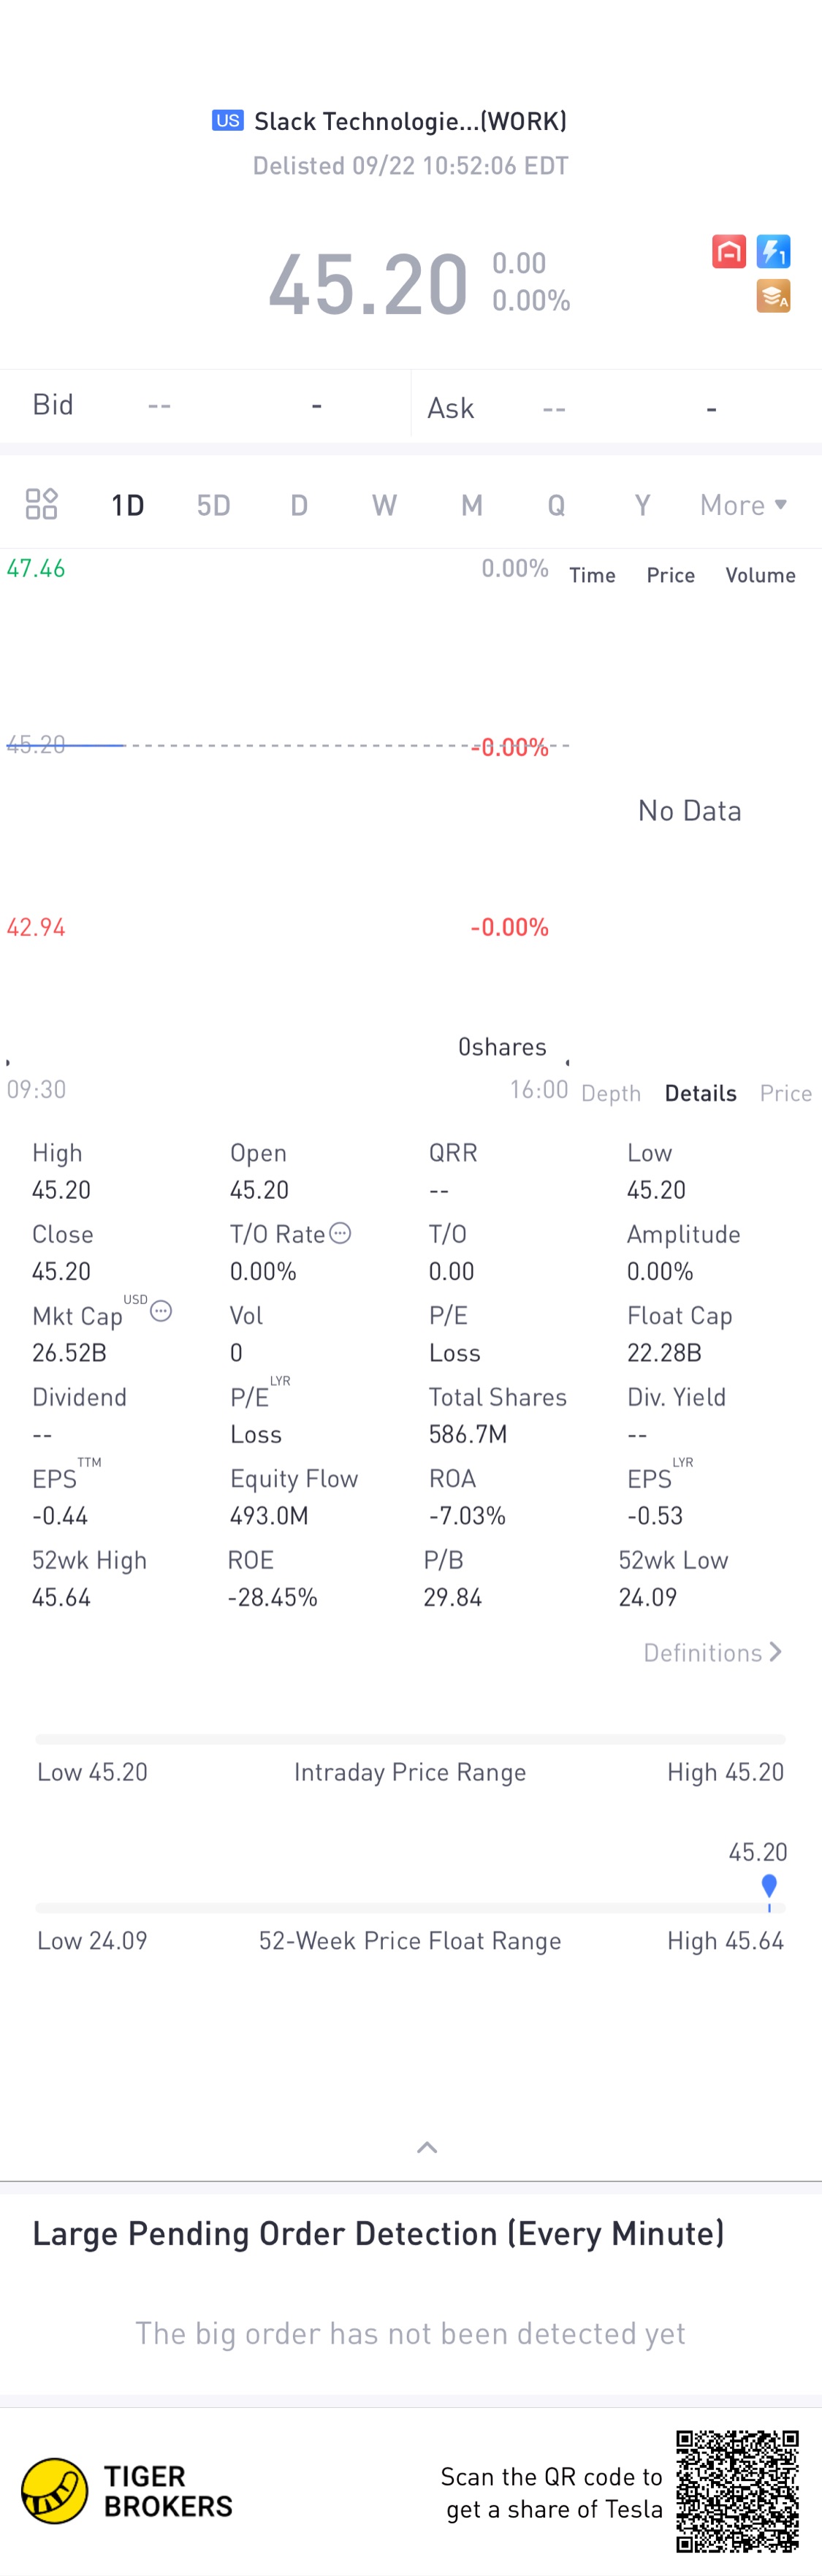Click the orange stacked layers icon
This screenshot has height=2576, width=822.
pyautogui.click(x=773, y=296)
